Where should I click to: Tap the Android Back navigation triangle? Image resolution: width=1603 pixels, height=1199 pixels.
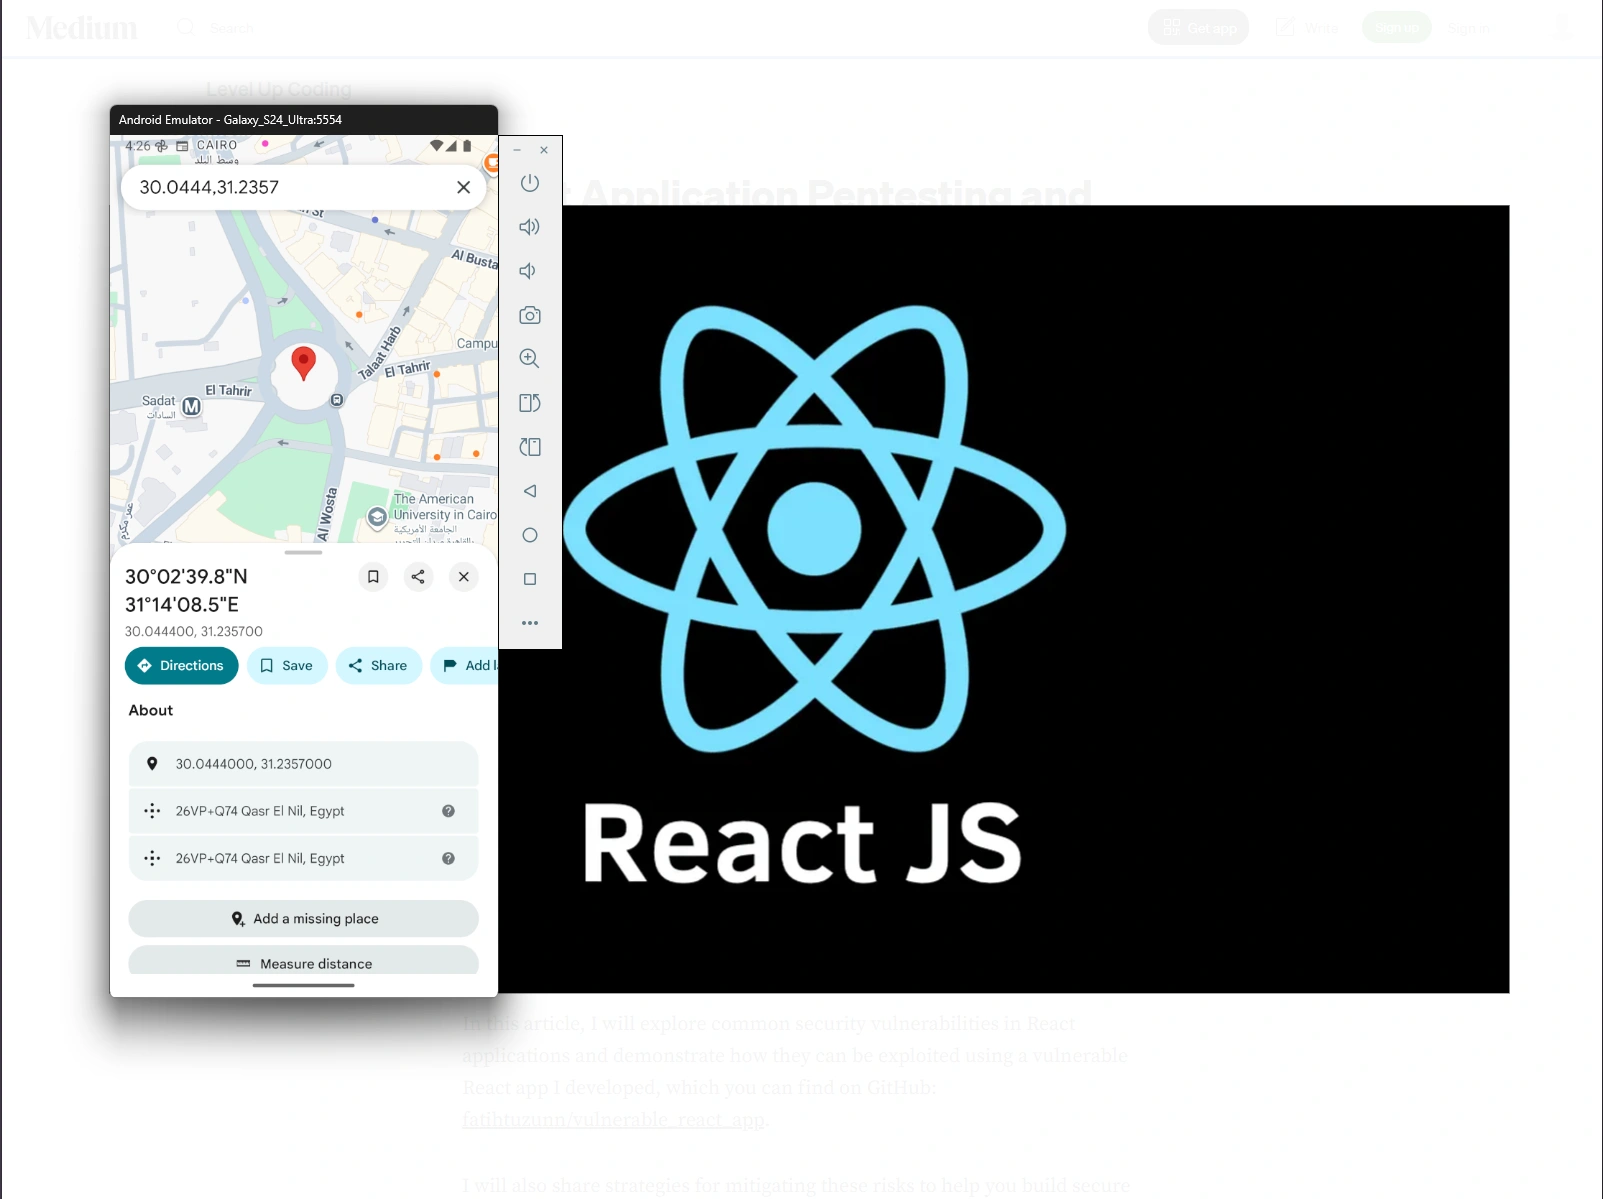(x=529, y=490)
